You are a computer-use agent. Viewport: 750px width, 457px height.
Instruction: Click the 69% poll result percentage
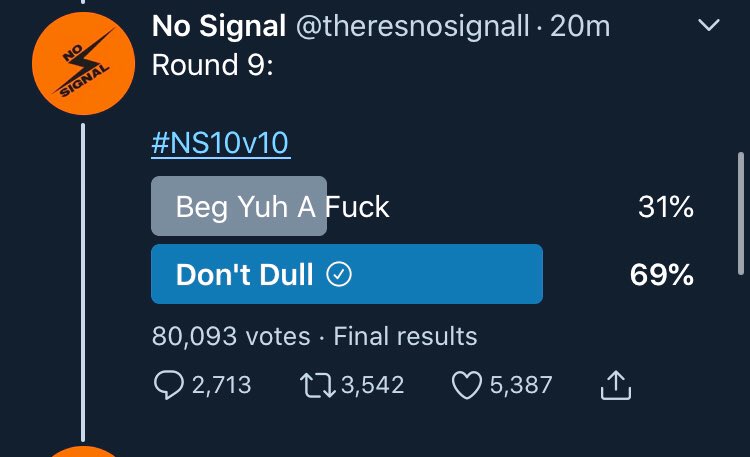tap(662, 275)
